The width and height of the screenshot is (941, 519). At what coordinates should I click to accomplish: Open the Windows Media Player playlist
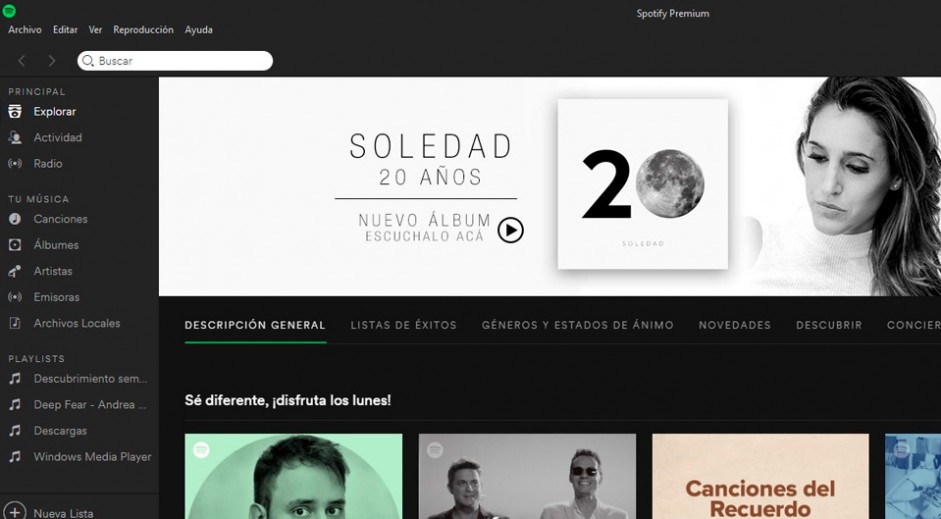(92, 457)
